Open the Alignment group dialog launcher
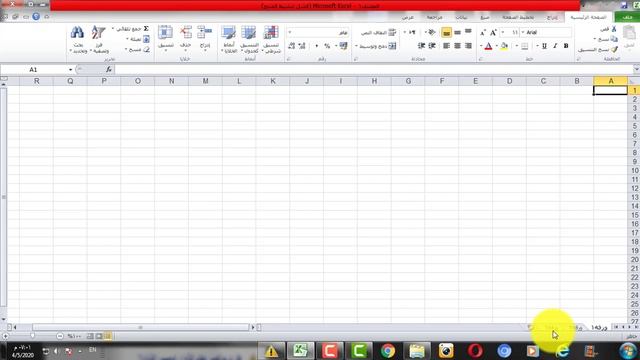The width and height of the screenshot is (640, 360). pyautogui.click(x=356, y=60)
